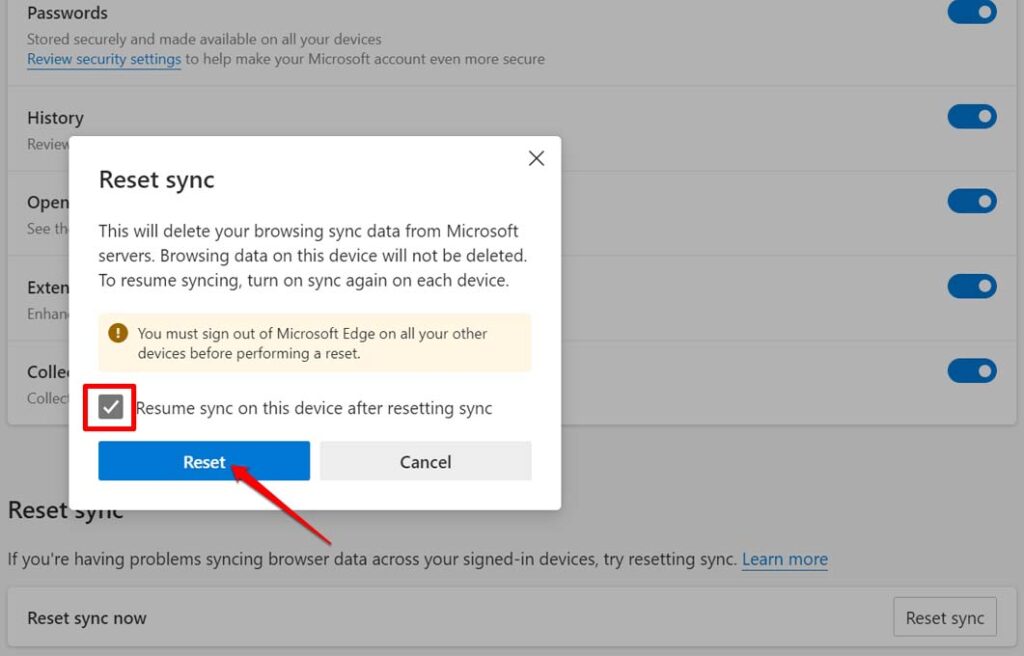Toggle off Open tabs syncing
1024x656 pixels.
pos(971,201)
